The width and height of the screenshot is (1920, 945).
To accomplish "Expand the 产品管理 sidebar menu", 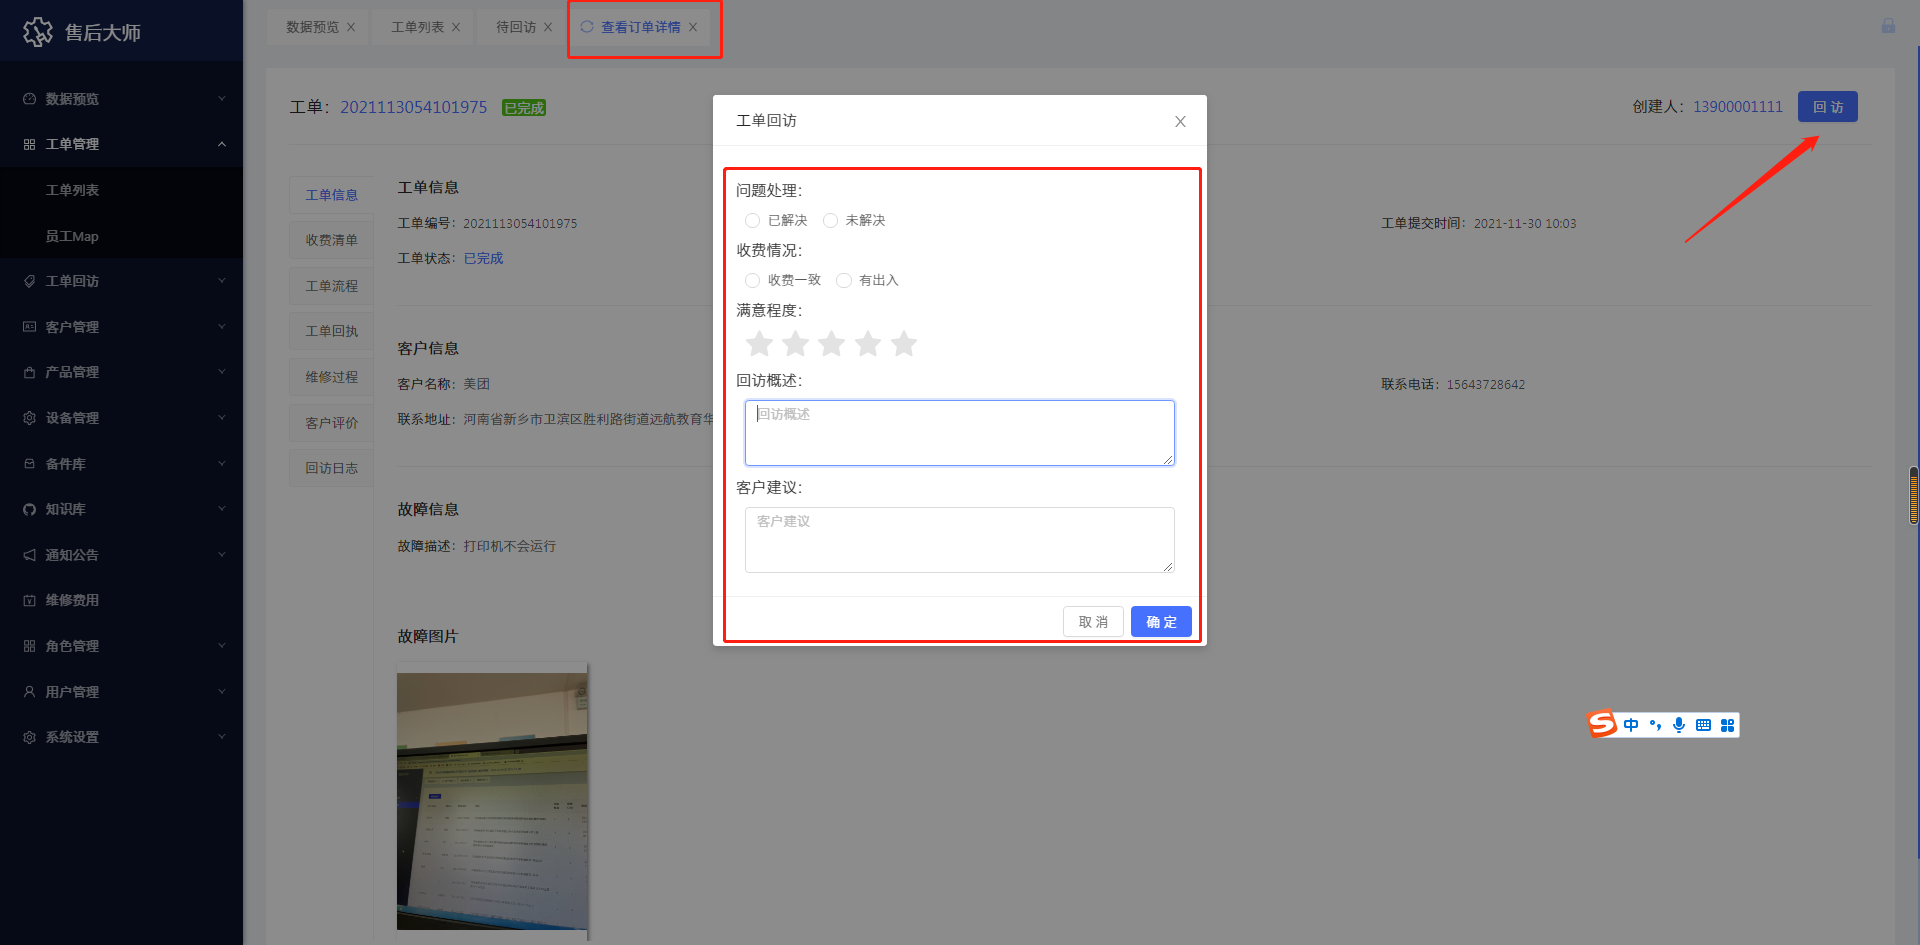I will click(x=70, y=372).
